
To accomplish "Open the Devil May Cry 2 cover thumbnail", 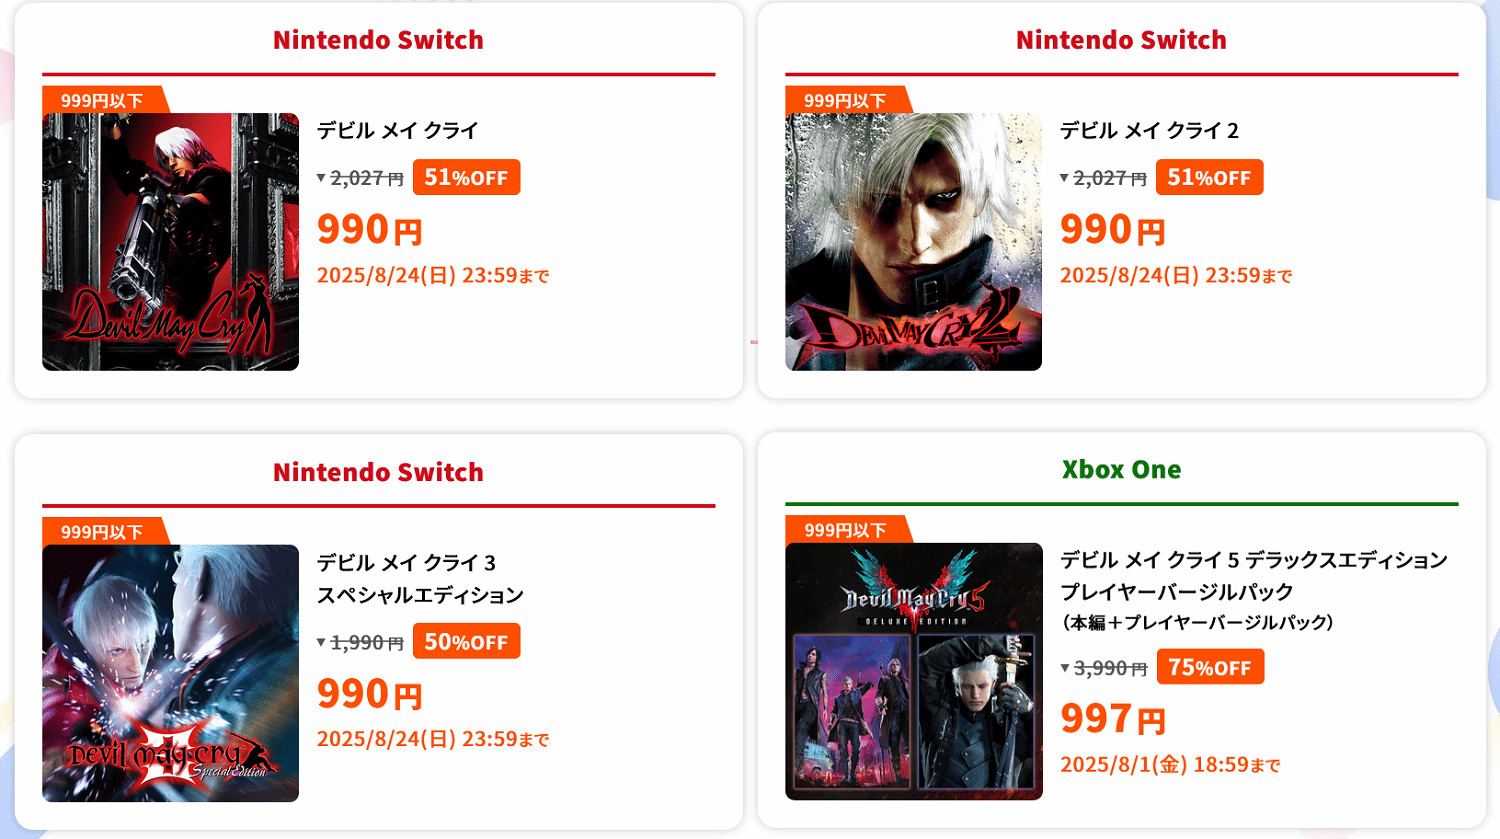I will (913, 242).
